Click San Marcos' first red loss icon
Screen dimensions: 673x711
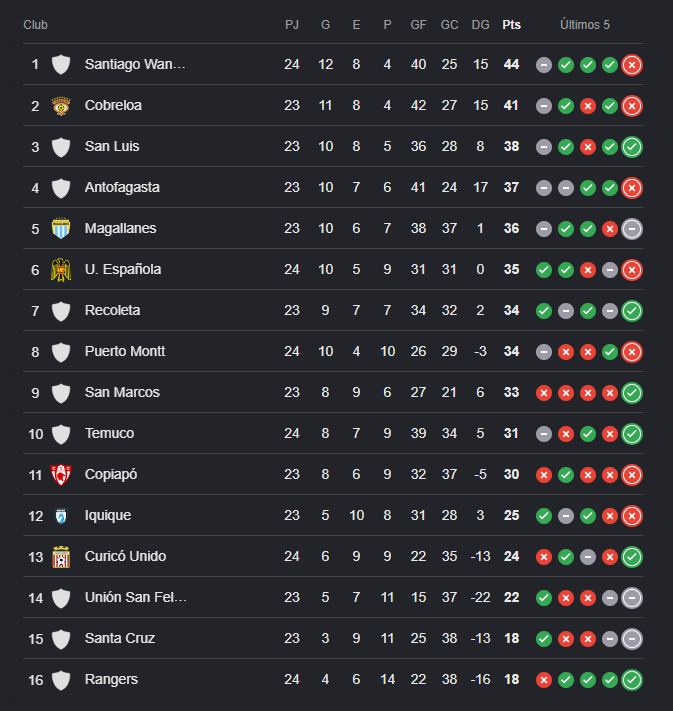pyautogui.click(x=544, y=393)
